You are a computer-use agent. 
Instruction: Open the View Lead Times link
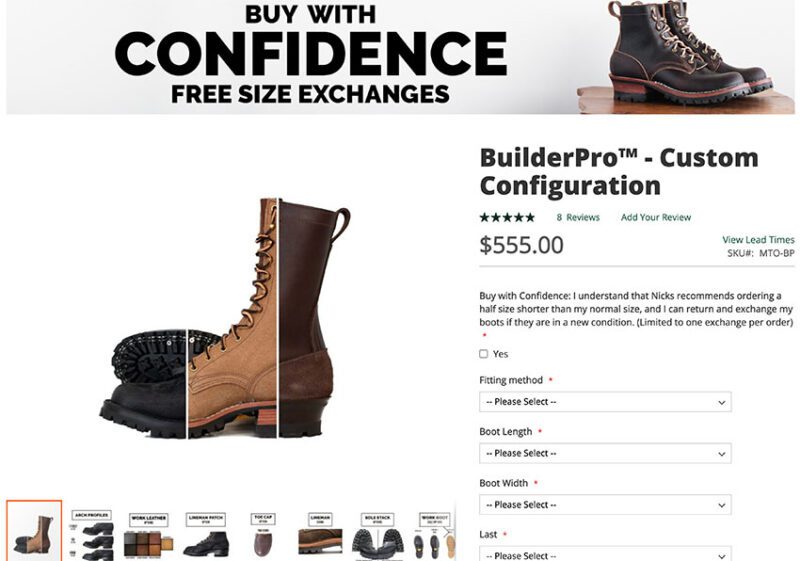pyautogui.click(x=758, y=240)
